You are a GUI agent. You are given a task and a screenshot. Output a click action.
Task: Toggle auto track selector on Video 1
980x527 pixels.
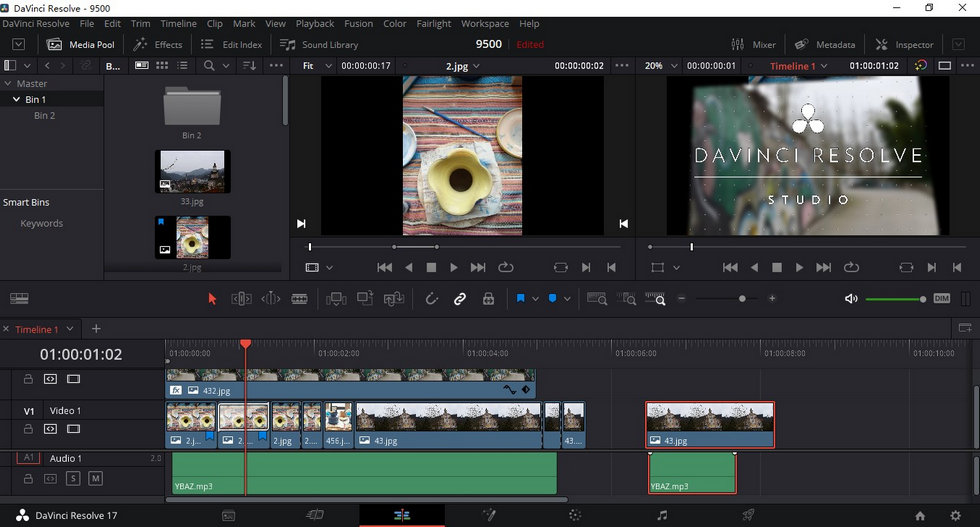50,429
